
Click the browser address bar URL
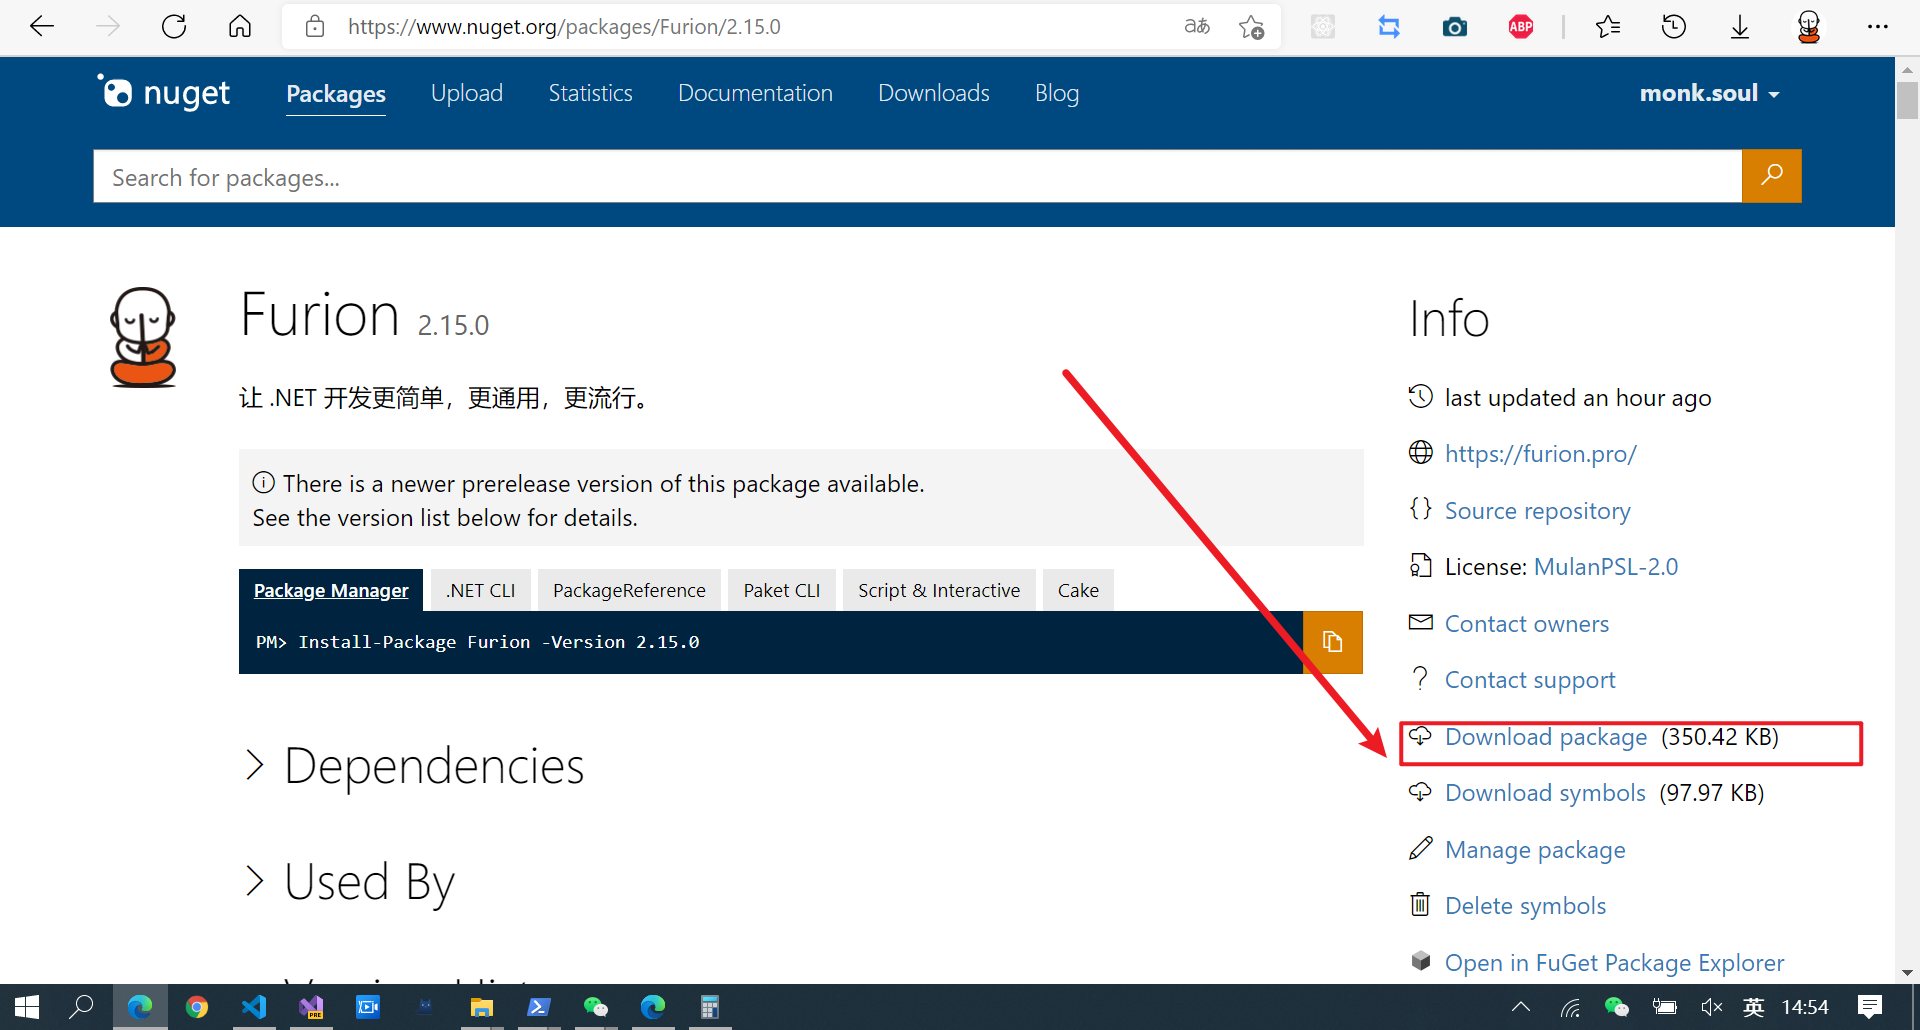click(564, 27)
